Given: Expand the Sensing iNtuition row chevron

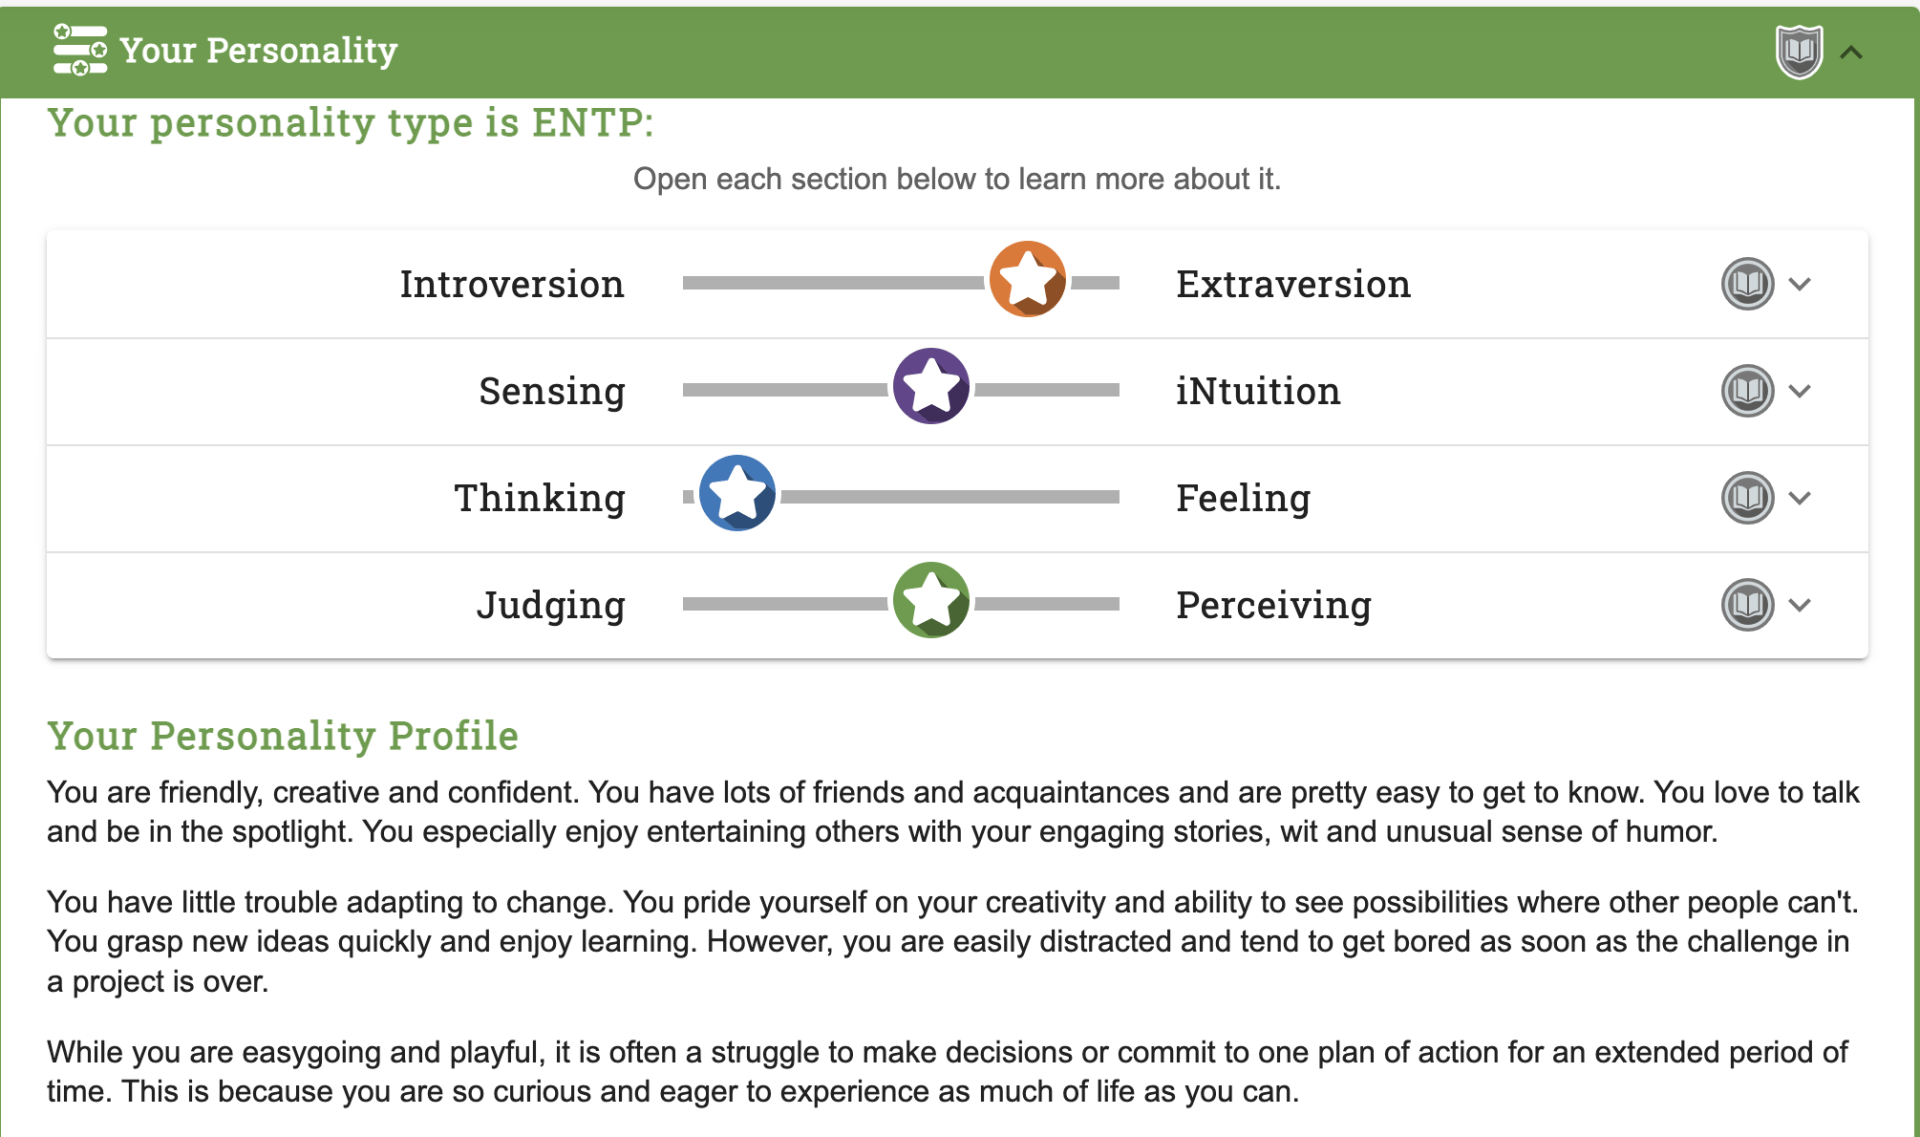Looking at the screenshot, I should click(1800, 392).
